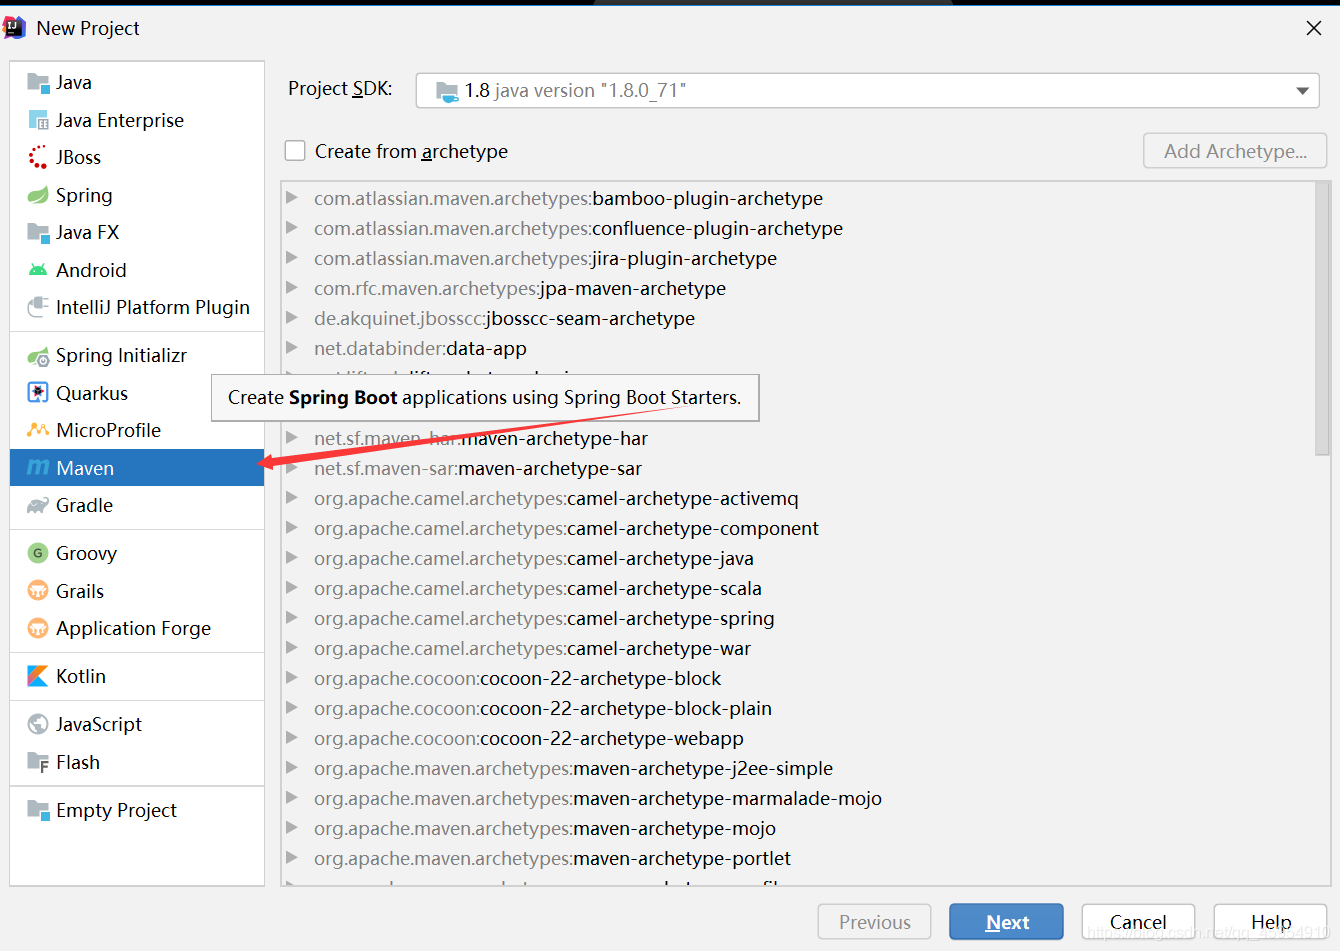Select cocoon-22-archetype-block row
Viewport: 1340px width, 951px height.
pyautogui.click(x=798, y=678)
